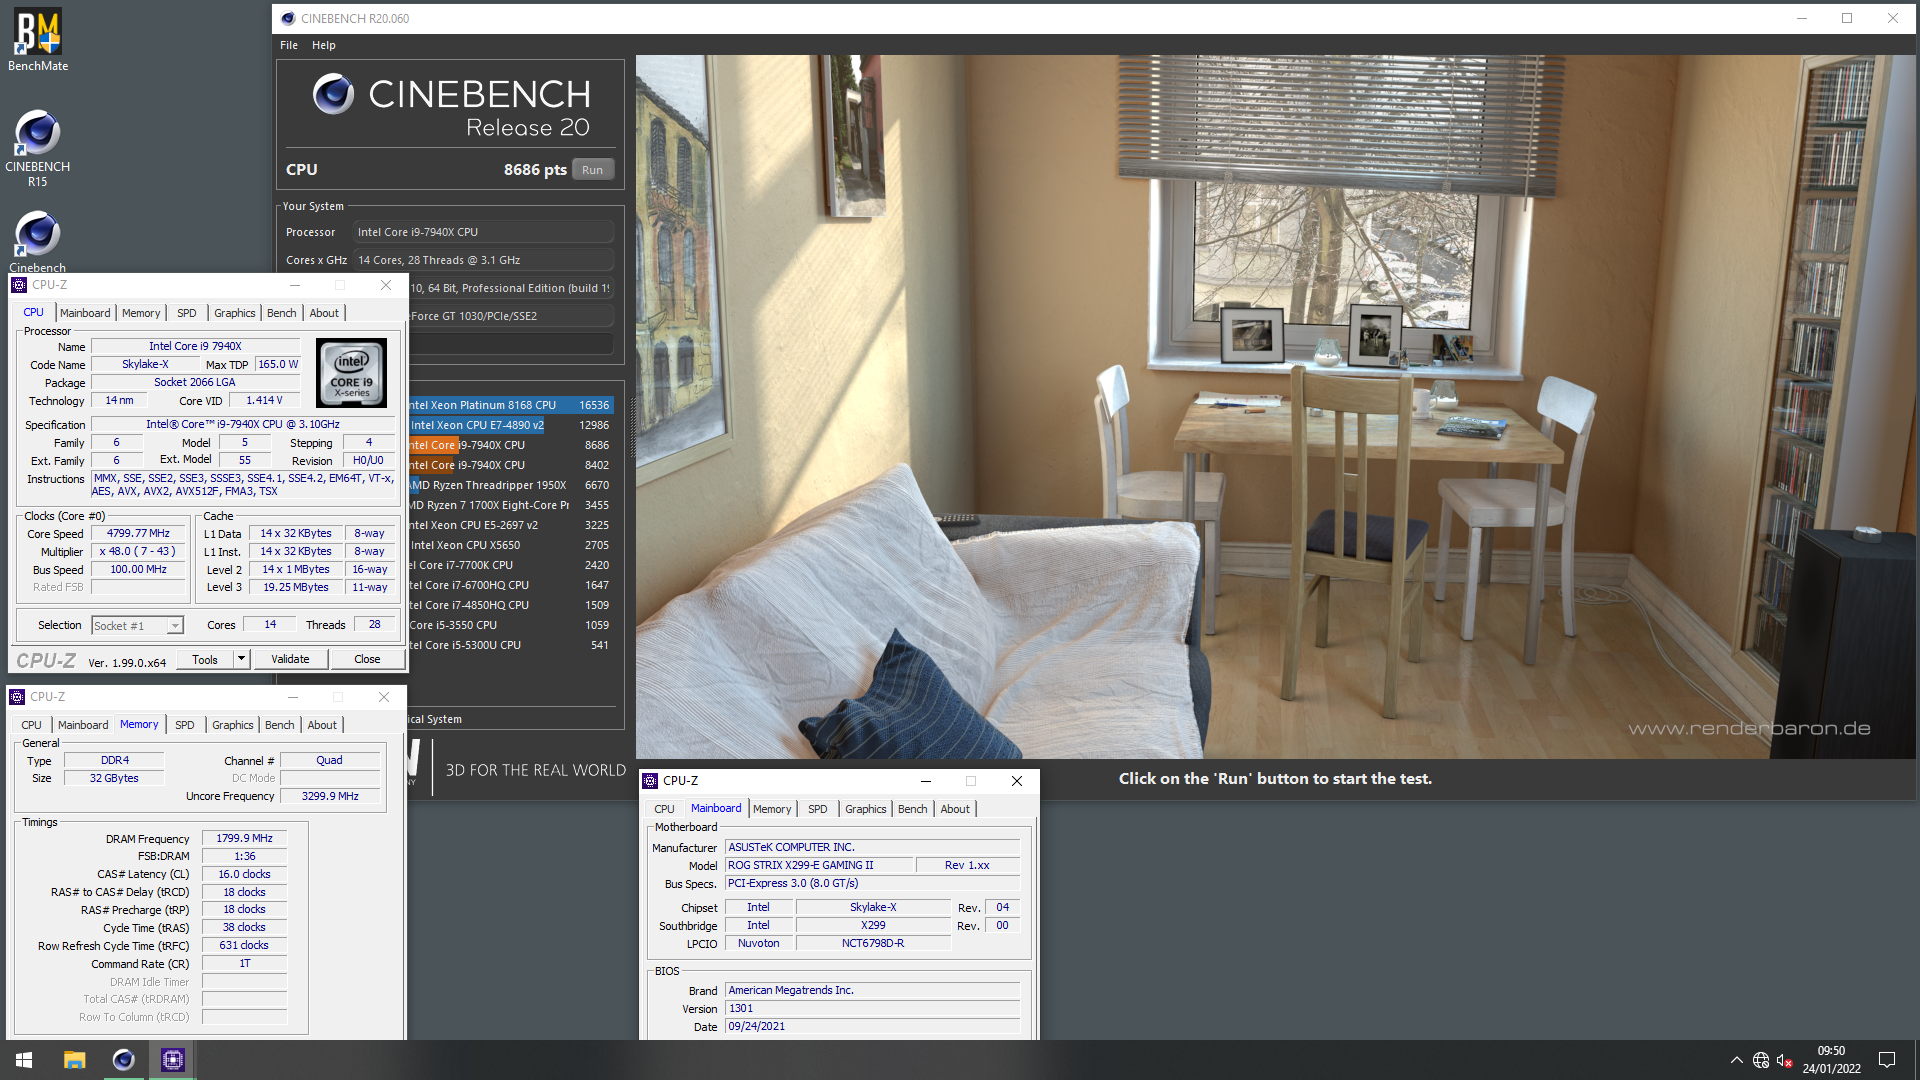Select the Cinebench taskbar icon
Screen dimensions: 1920x1080
[x=123, y=1060]
